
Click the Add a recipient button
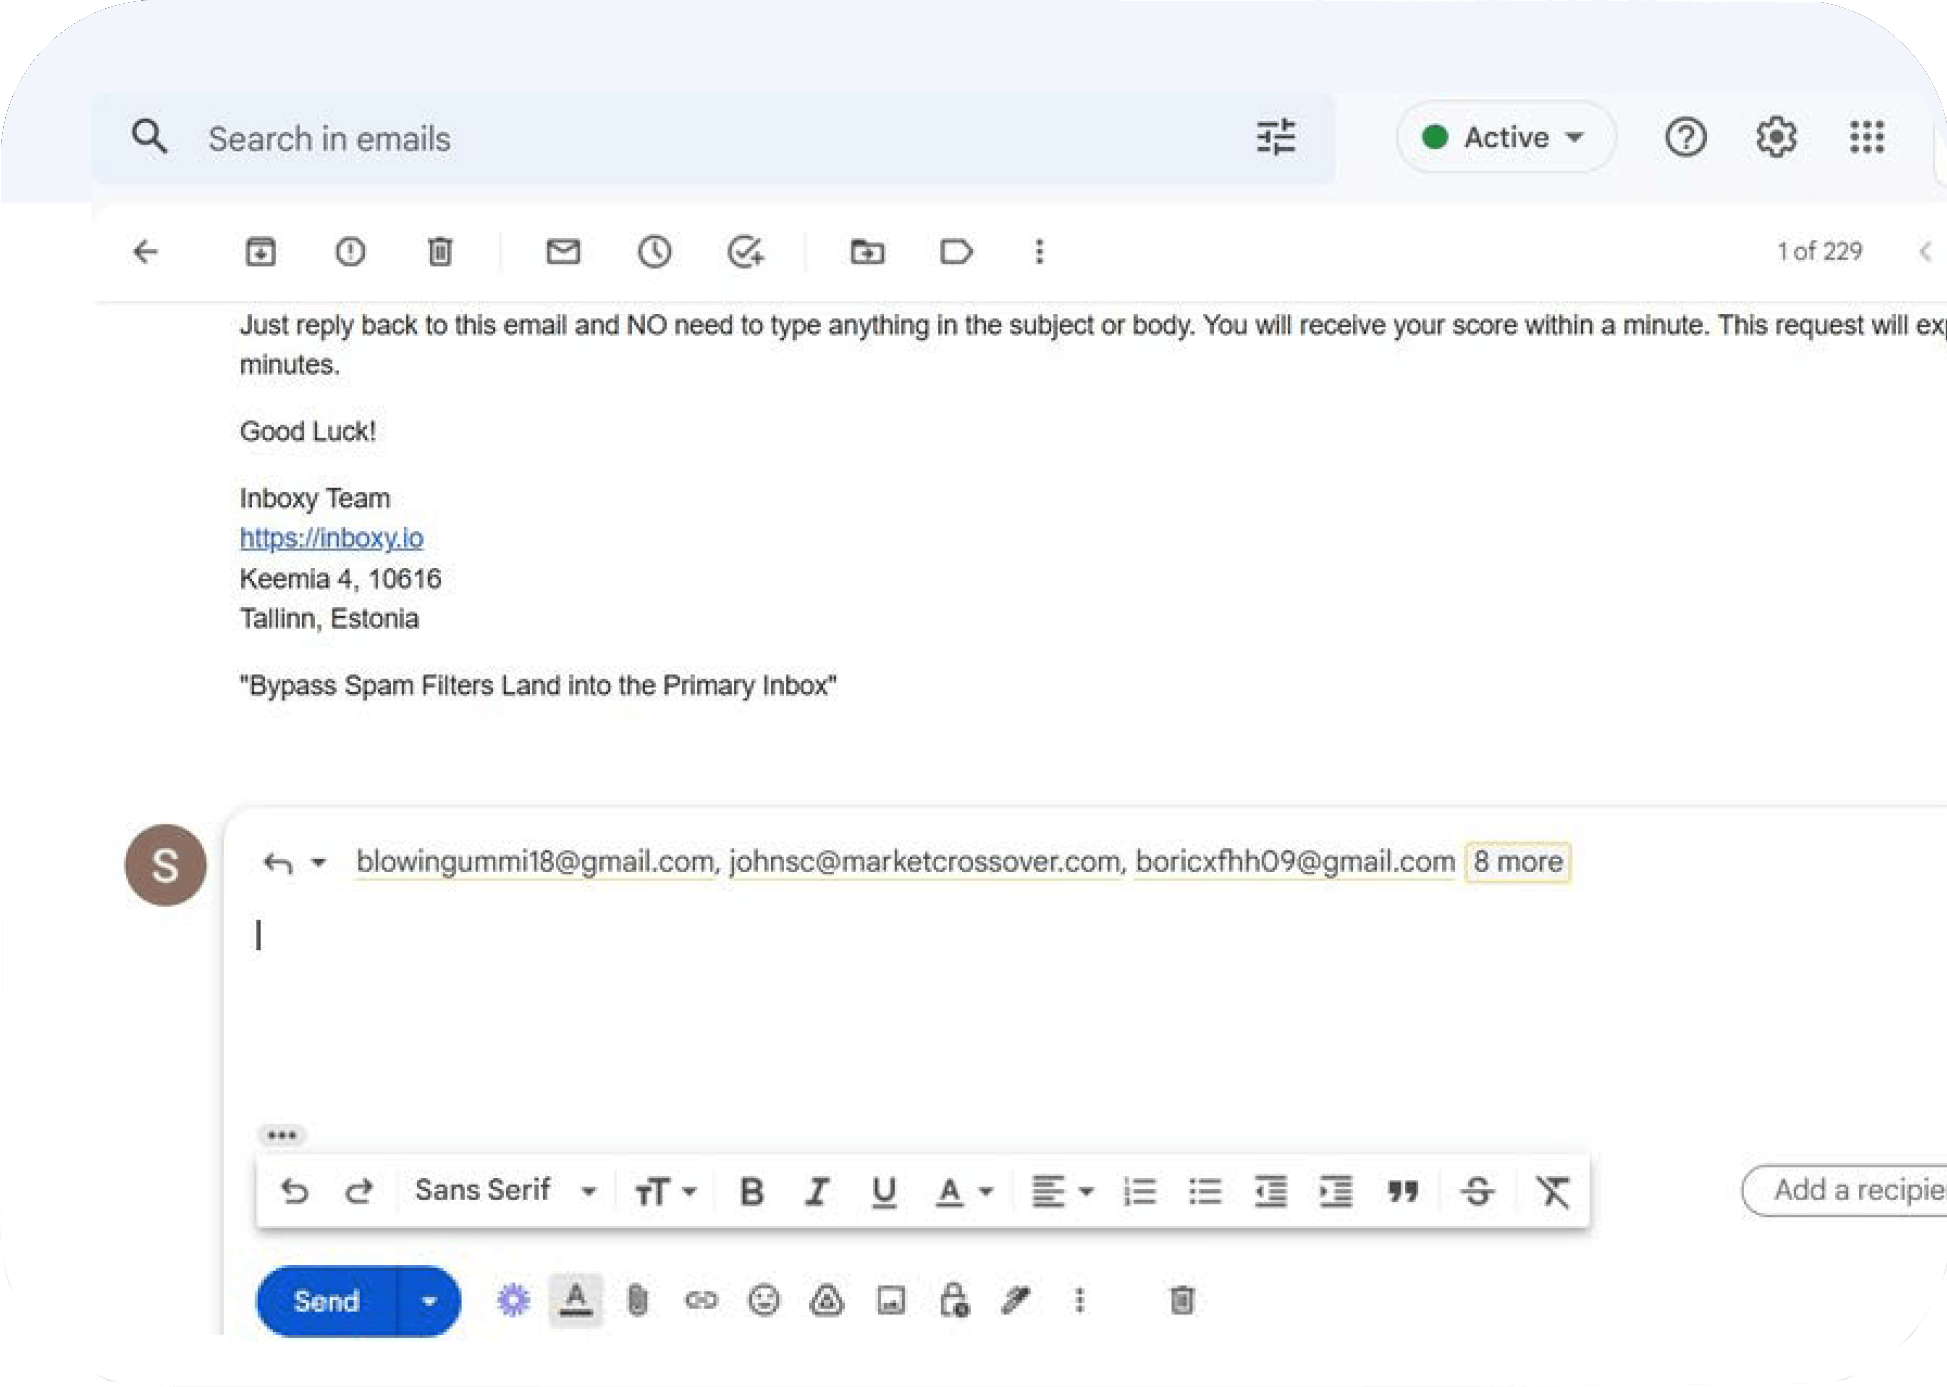[x=1845, y=1190]
